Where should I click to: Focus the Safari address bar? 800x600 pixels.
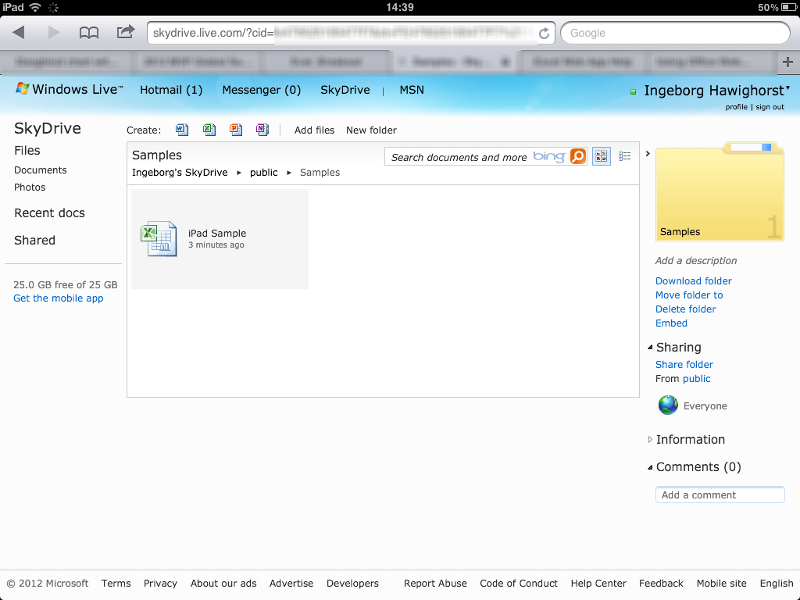click(x=351, y=33)
